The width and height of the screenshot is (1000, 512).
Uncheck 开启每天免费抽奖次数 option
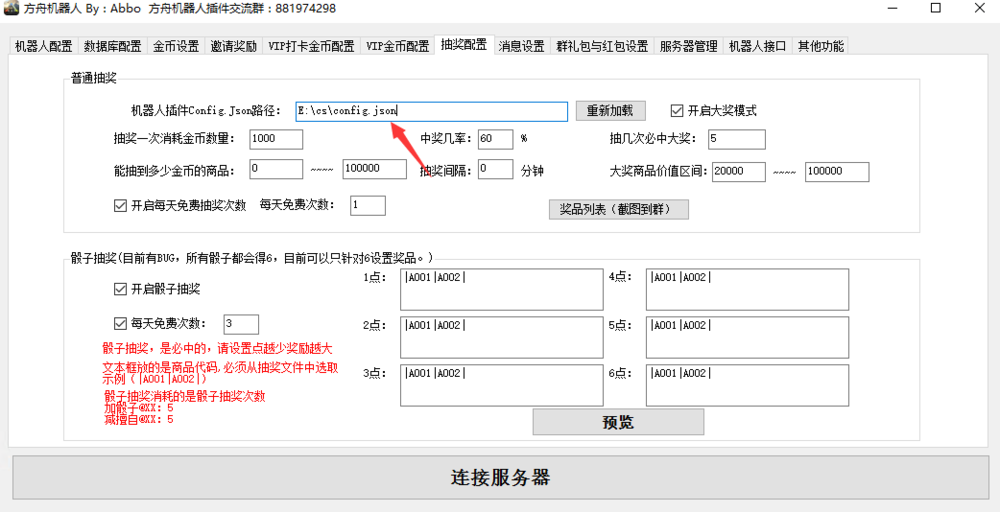coord(121,206)
